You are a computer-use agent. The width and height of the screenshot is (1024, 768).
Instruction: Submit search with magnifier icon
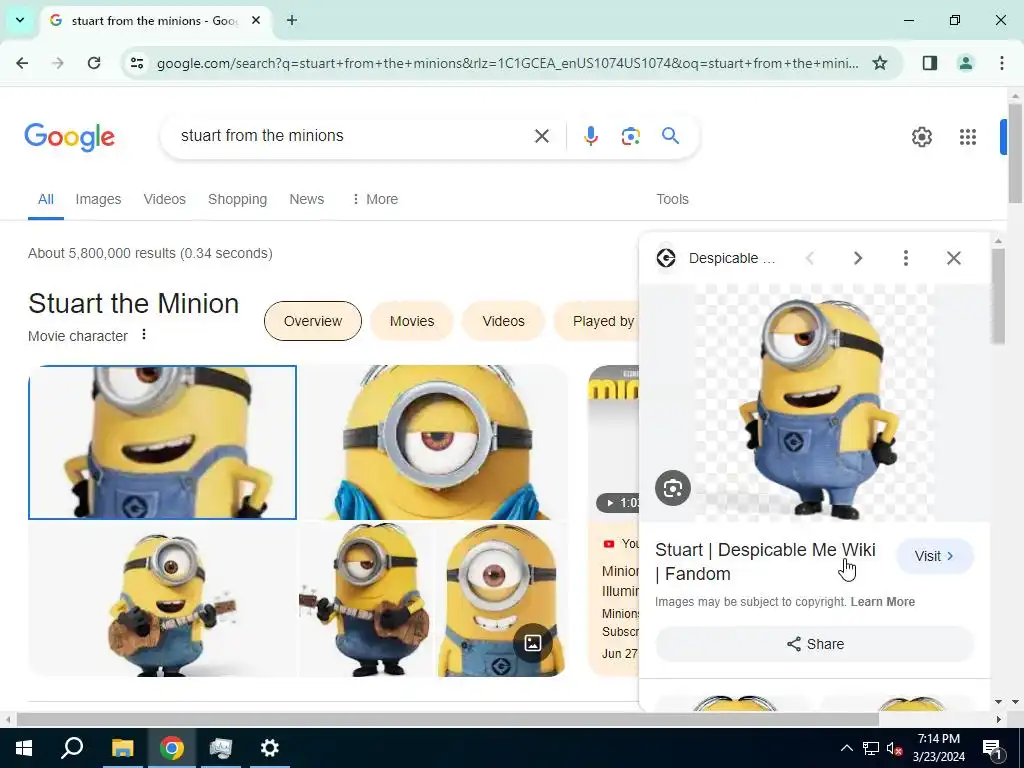pos(670,136)
